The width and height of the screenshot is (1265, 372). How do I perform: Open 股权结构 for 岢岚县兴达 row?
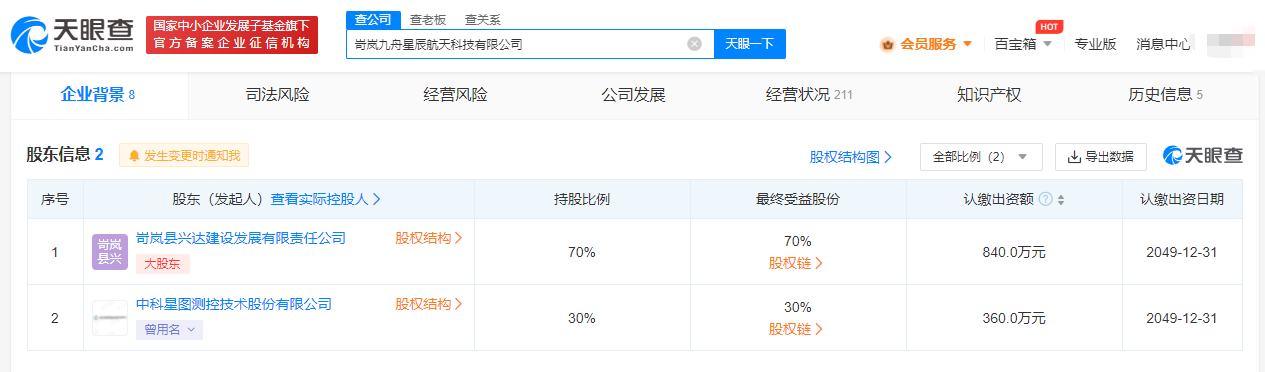tap(429, 238)
